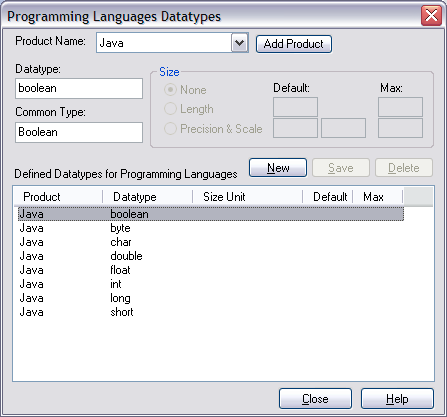
Task: Select the Java boolean row
Action: coord(211,214)
